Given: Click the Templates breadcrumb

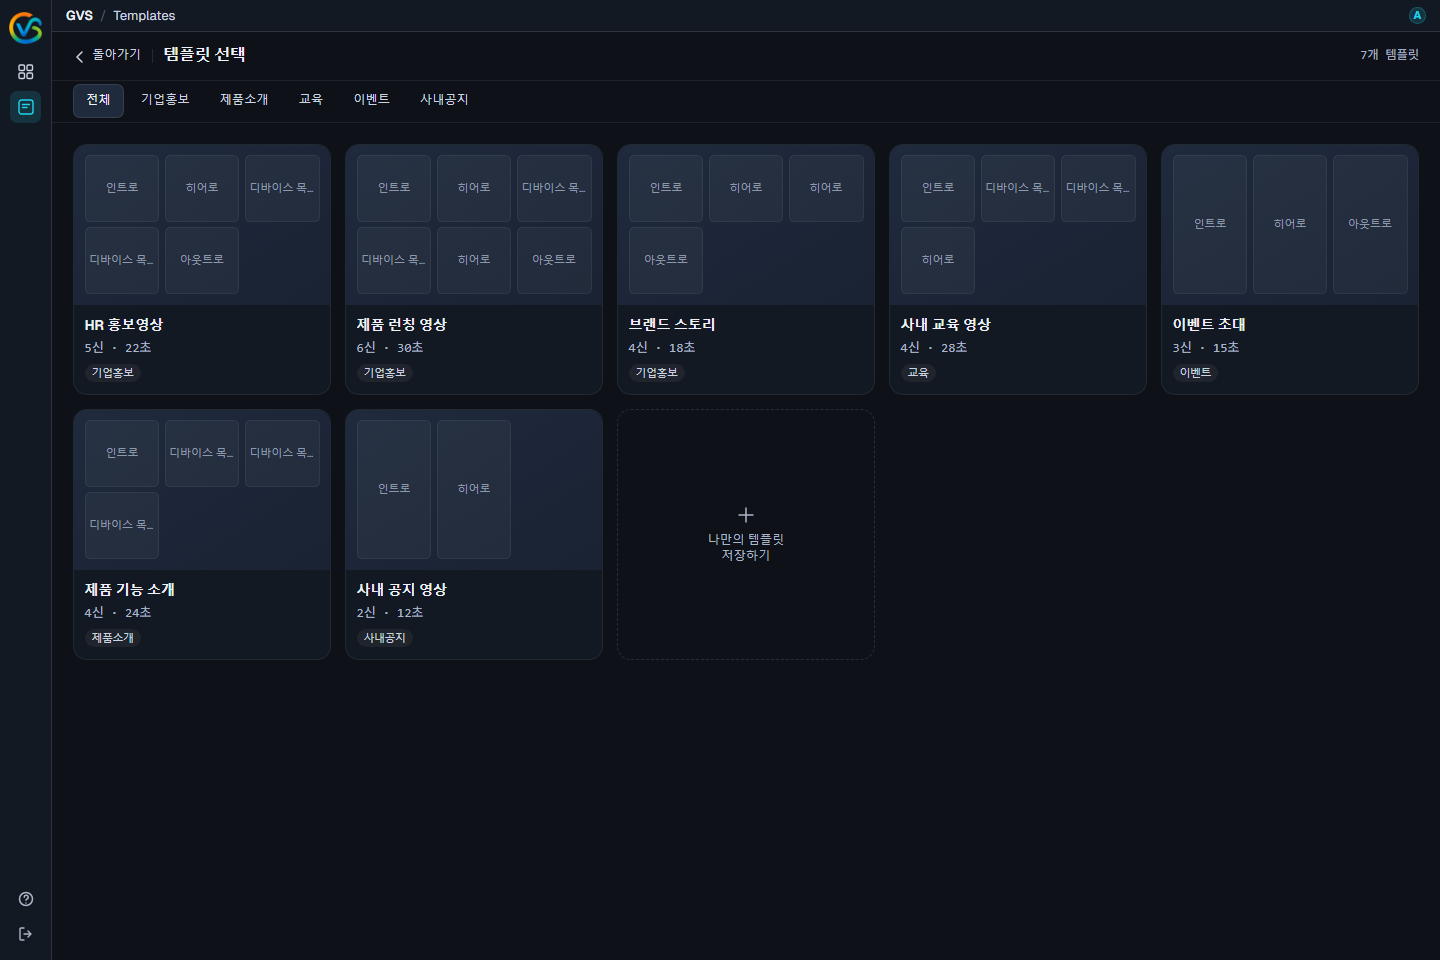Looking at the screenshot, I should 144,16.
